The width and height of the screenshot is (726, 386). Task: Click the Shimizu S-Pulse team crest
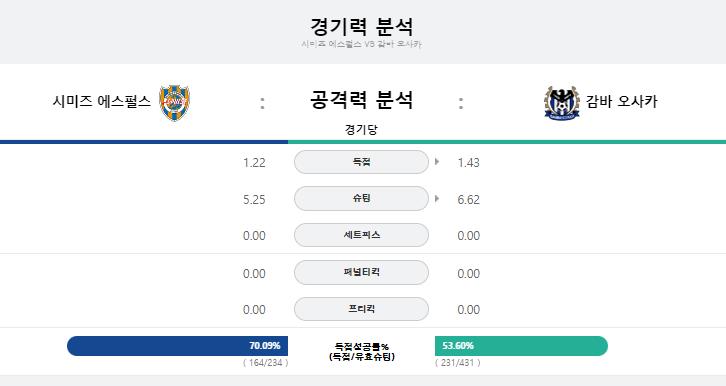(x=174, y=103)
